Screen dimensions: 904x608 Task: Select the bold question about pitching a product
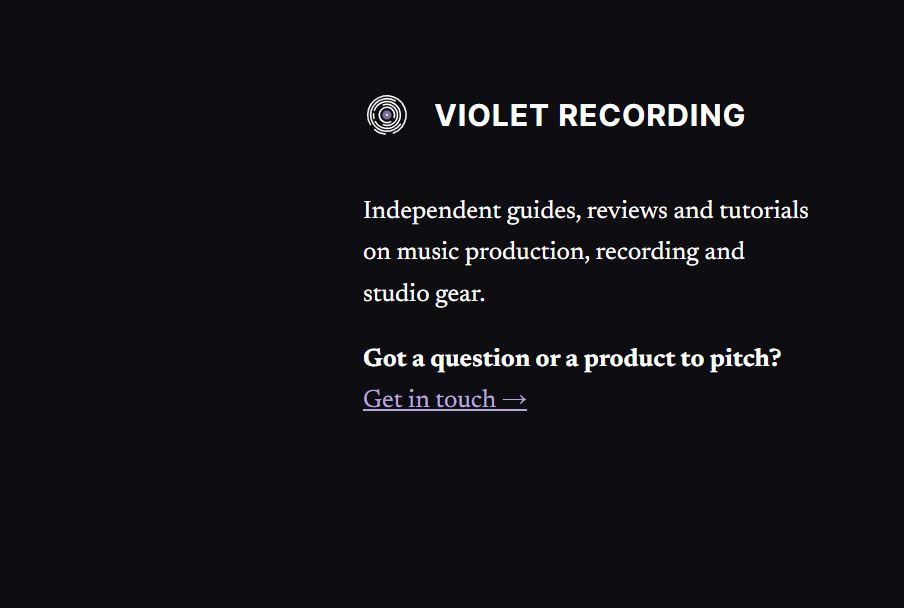click(x=572, y=358)
